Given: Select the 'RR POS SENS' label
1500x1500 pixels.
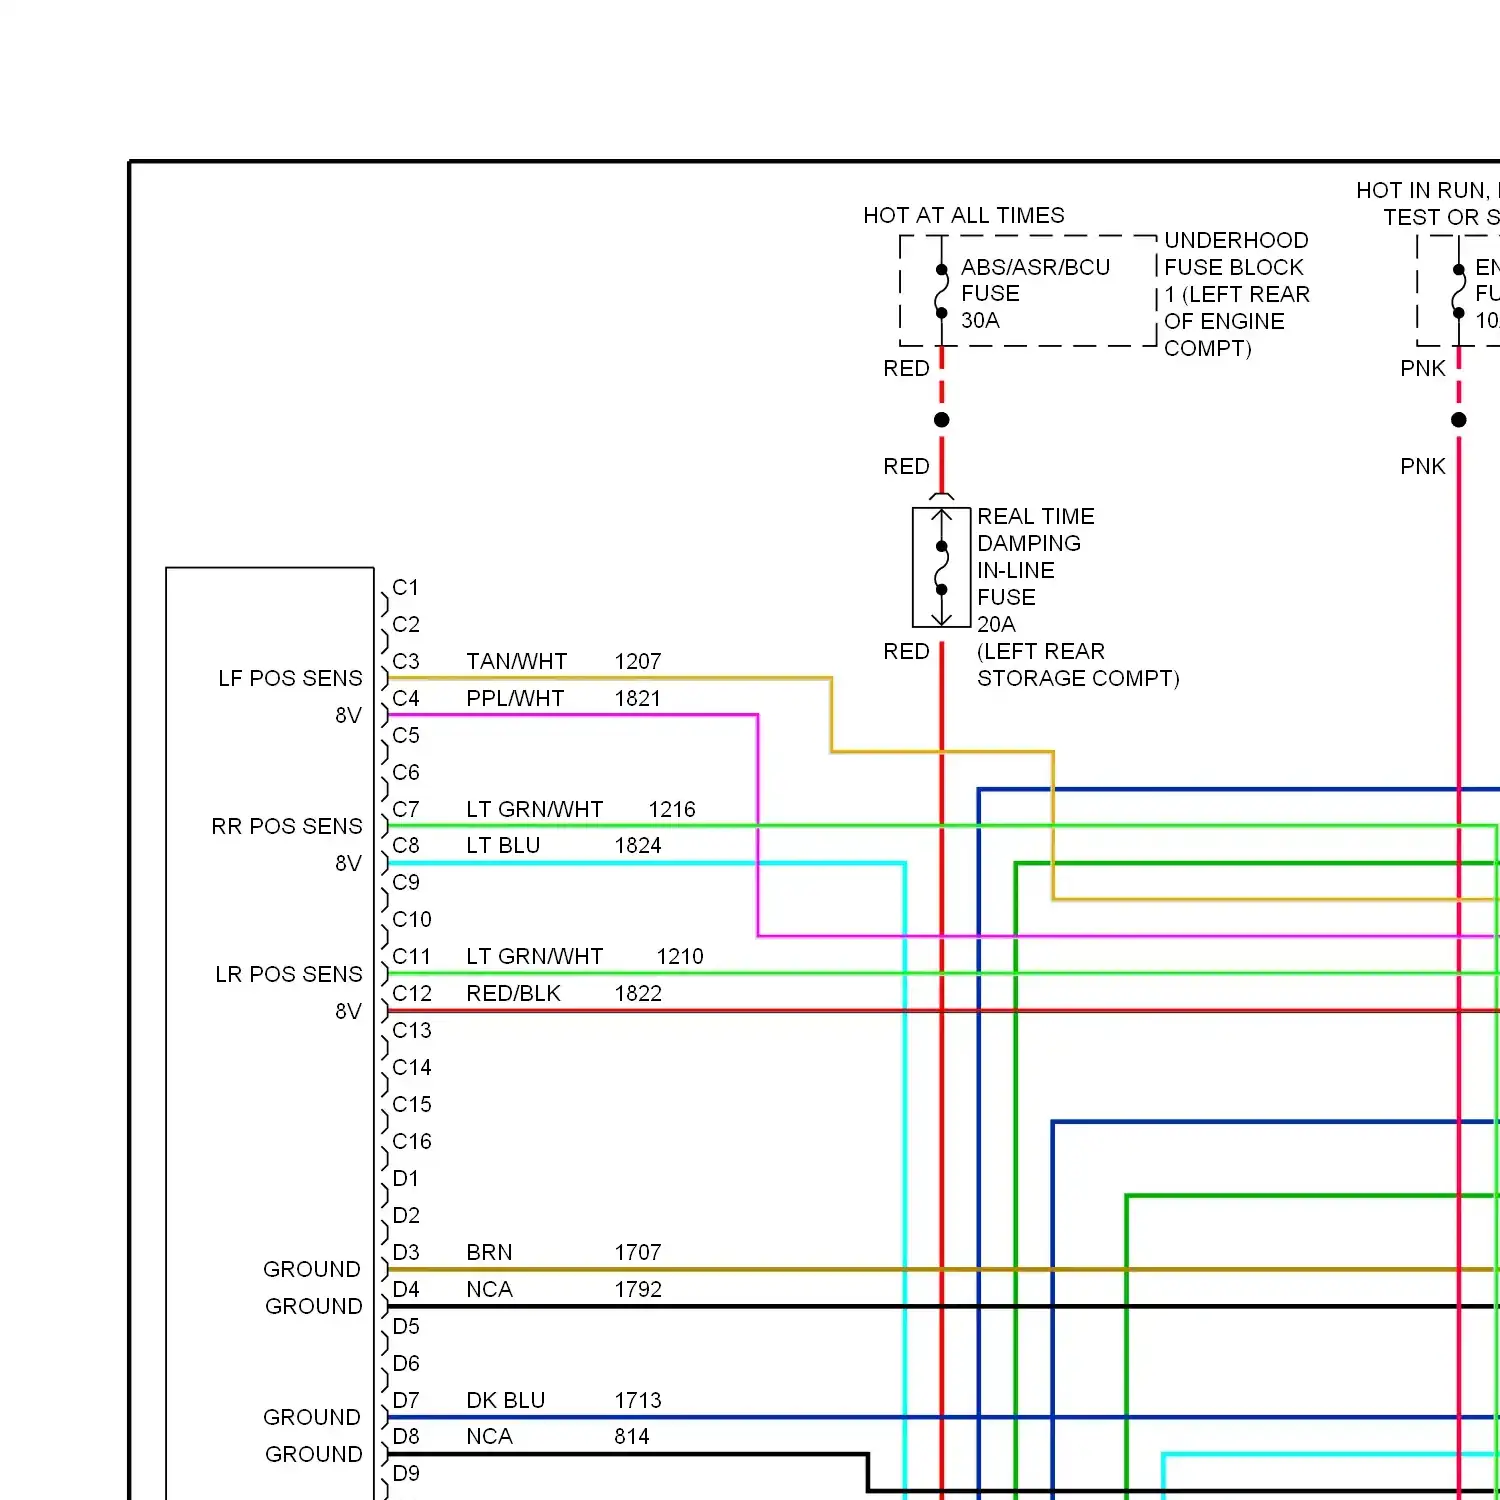Looking at the screenshot, I should (x=287, y=827).
